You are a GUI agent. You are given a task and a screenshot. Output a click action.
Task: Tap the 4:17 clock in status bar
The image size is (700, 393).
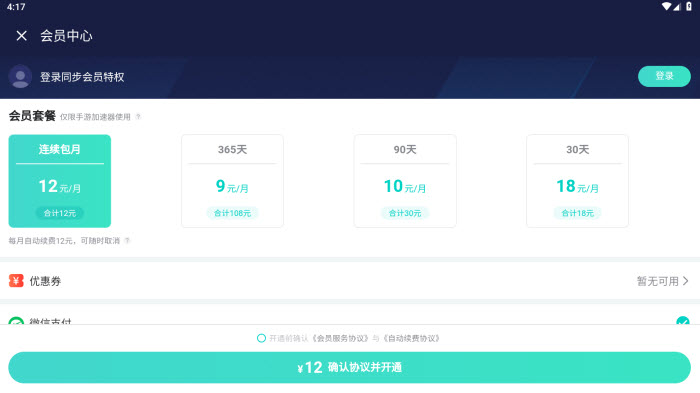click(x=16, y=7)
